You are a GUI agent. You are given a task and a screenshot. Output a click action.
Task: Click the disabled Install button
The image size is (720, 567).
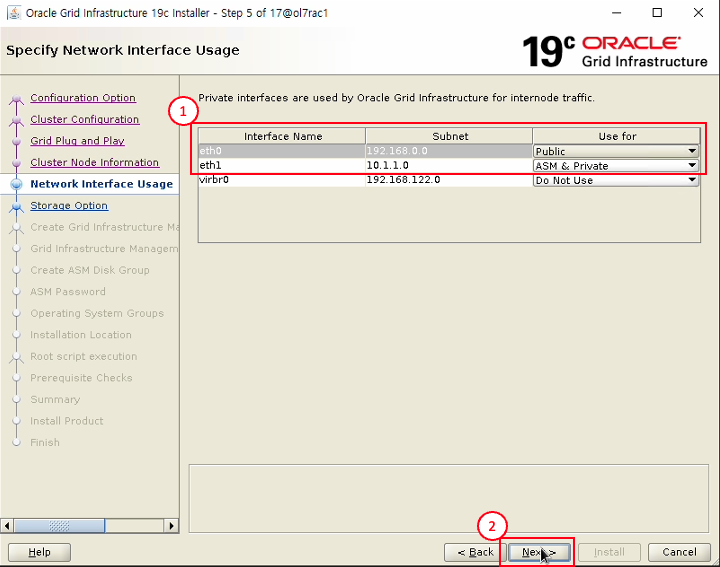[609, 552]
